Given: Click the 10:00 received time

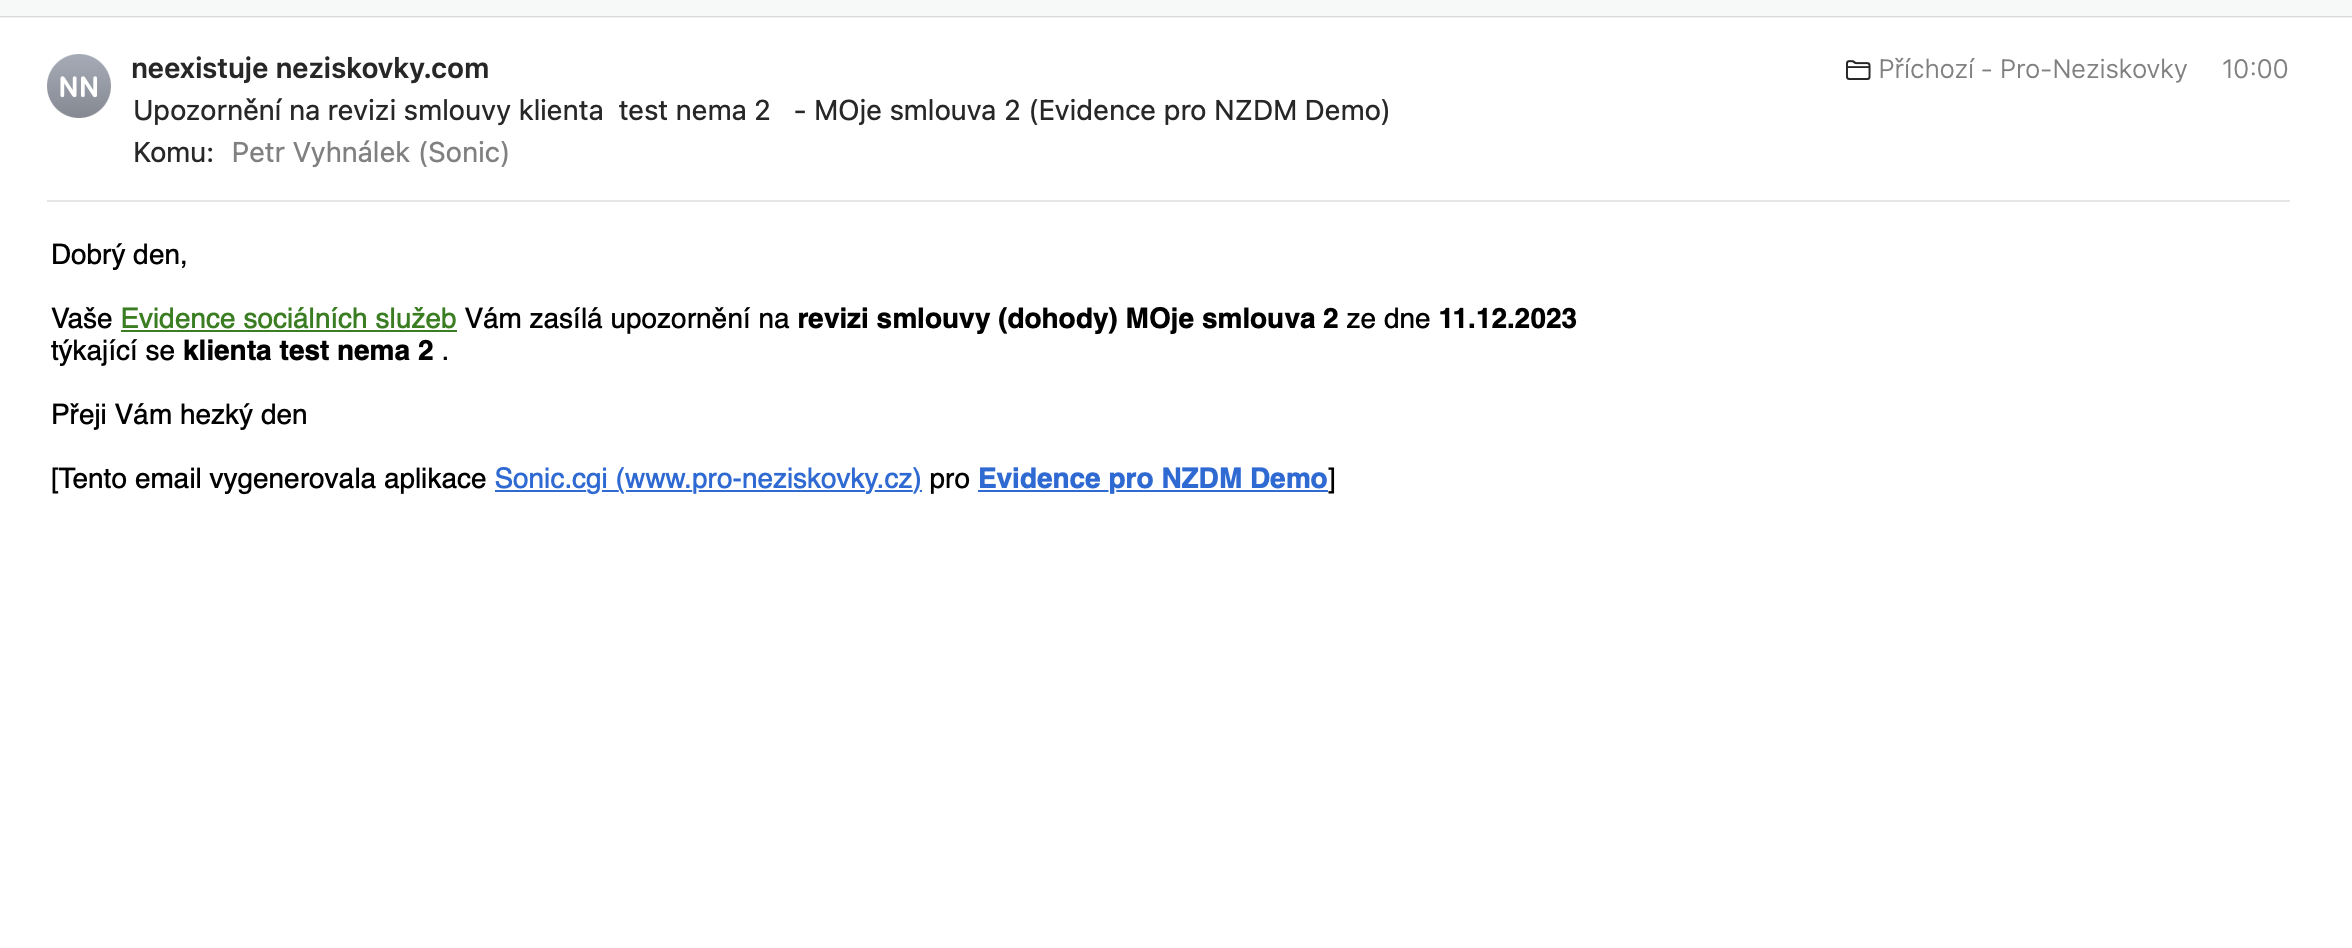Looking at the screenshot, I should pos(2254,69).
